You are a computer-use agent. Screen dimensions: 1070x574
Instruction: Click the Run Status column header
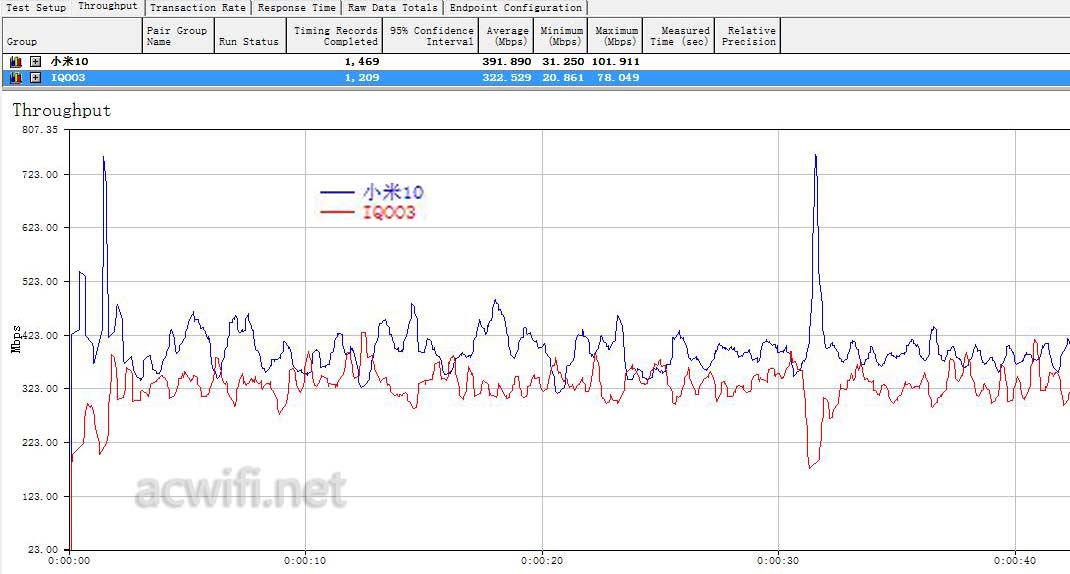[250, 35]
